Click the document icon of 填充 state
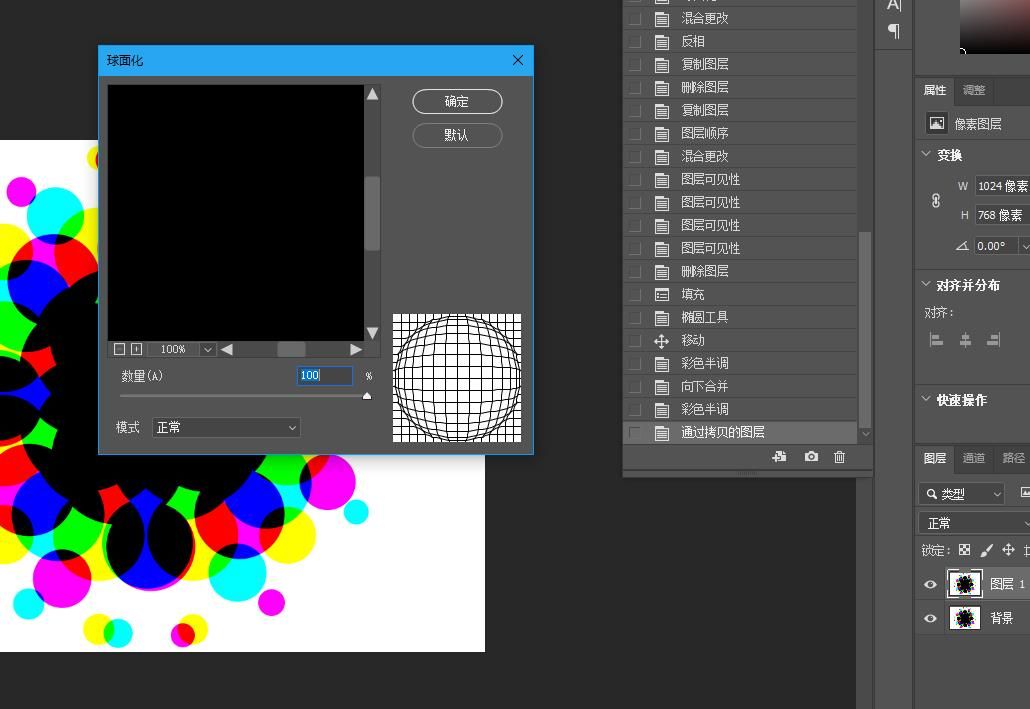The image size is (1030, 709). pyautogui.click(x=661, y=294)
